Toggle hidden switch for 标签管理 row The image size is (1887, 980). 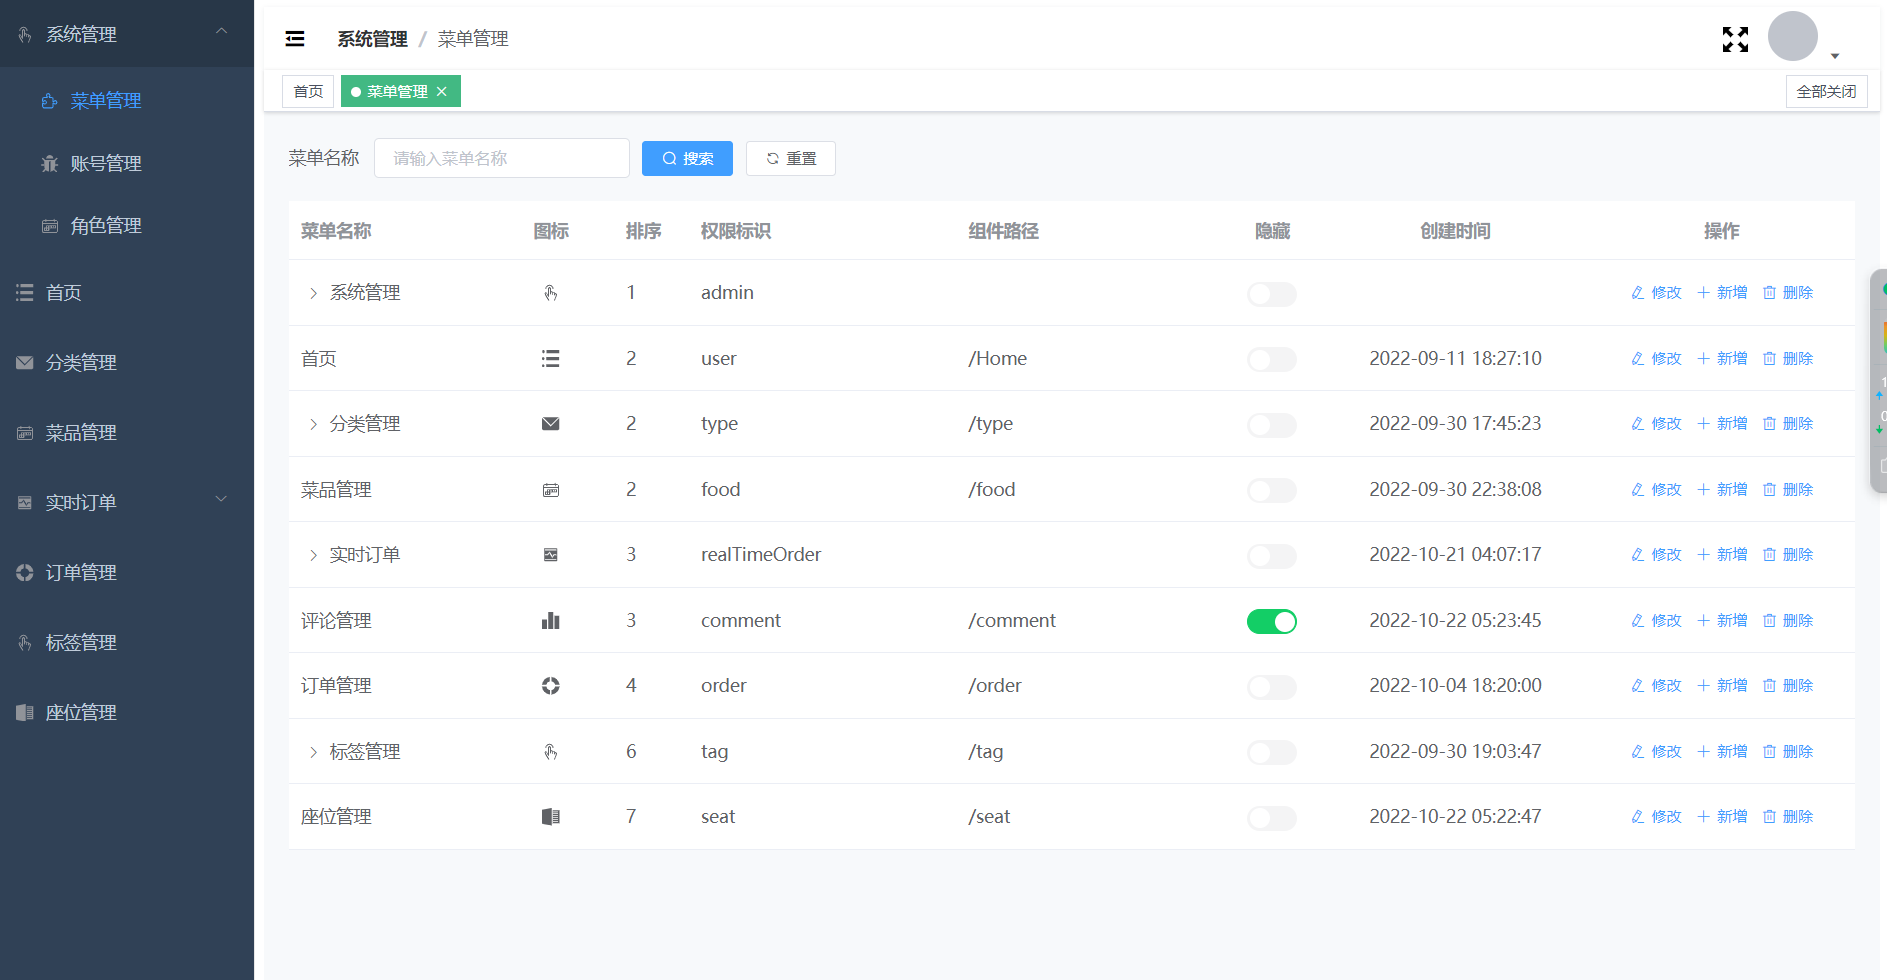(x=1272, y=752)
